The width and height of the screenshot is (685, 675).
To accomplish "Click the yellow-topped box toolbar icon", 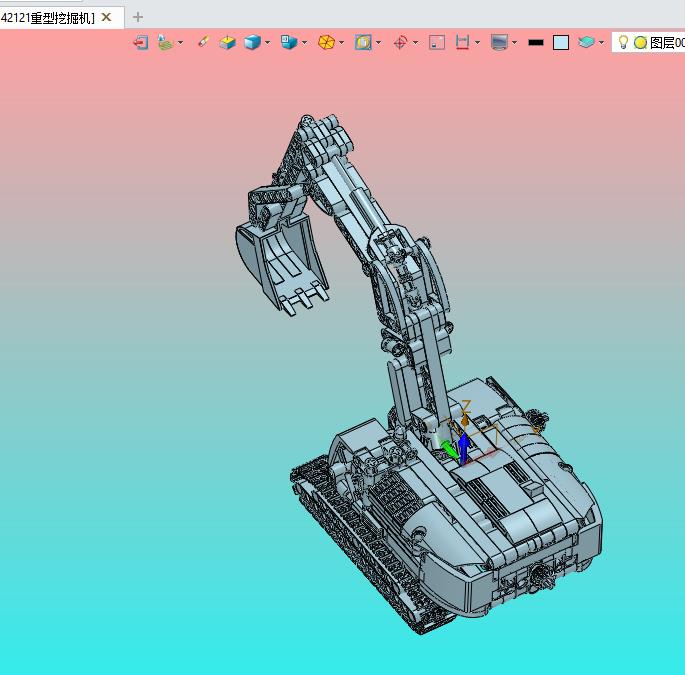I will (x=228, y=43).
